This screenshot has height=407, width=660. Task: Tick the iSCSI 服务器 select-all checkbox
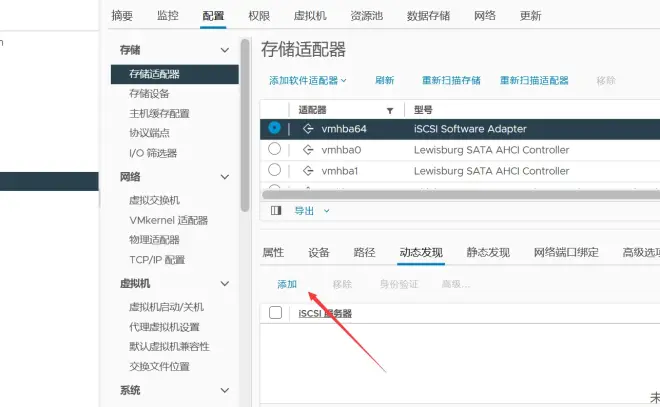pos(276,313)
